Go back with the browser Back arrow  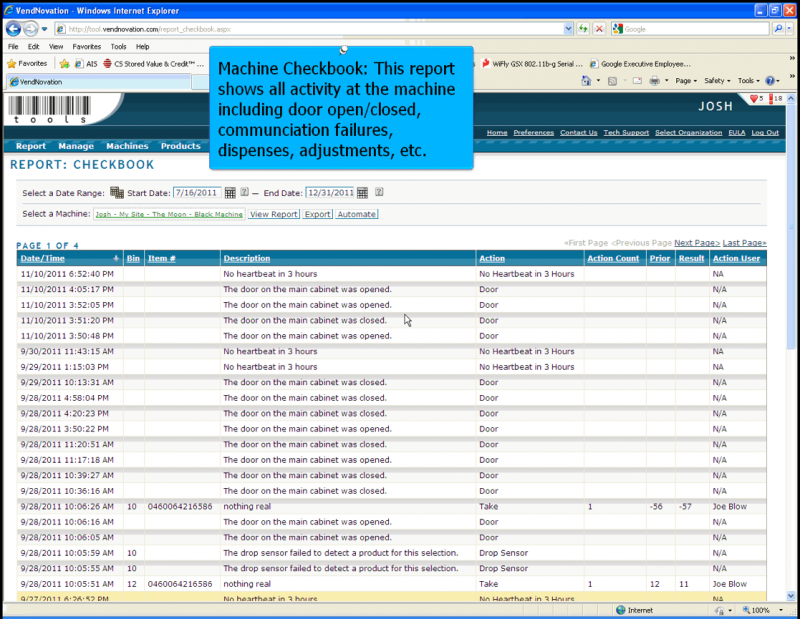(x=14, y=29)
